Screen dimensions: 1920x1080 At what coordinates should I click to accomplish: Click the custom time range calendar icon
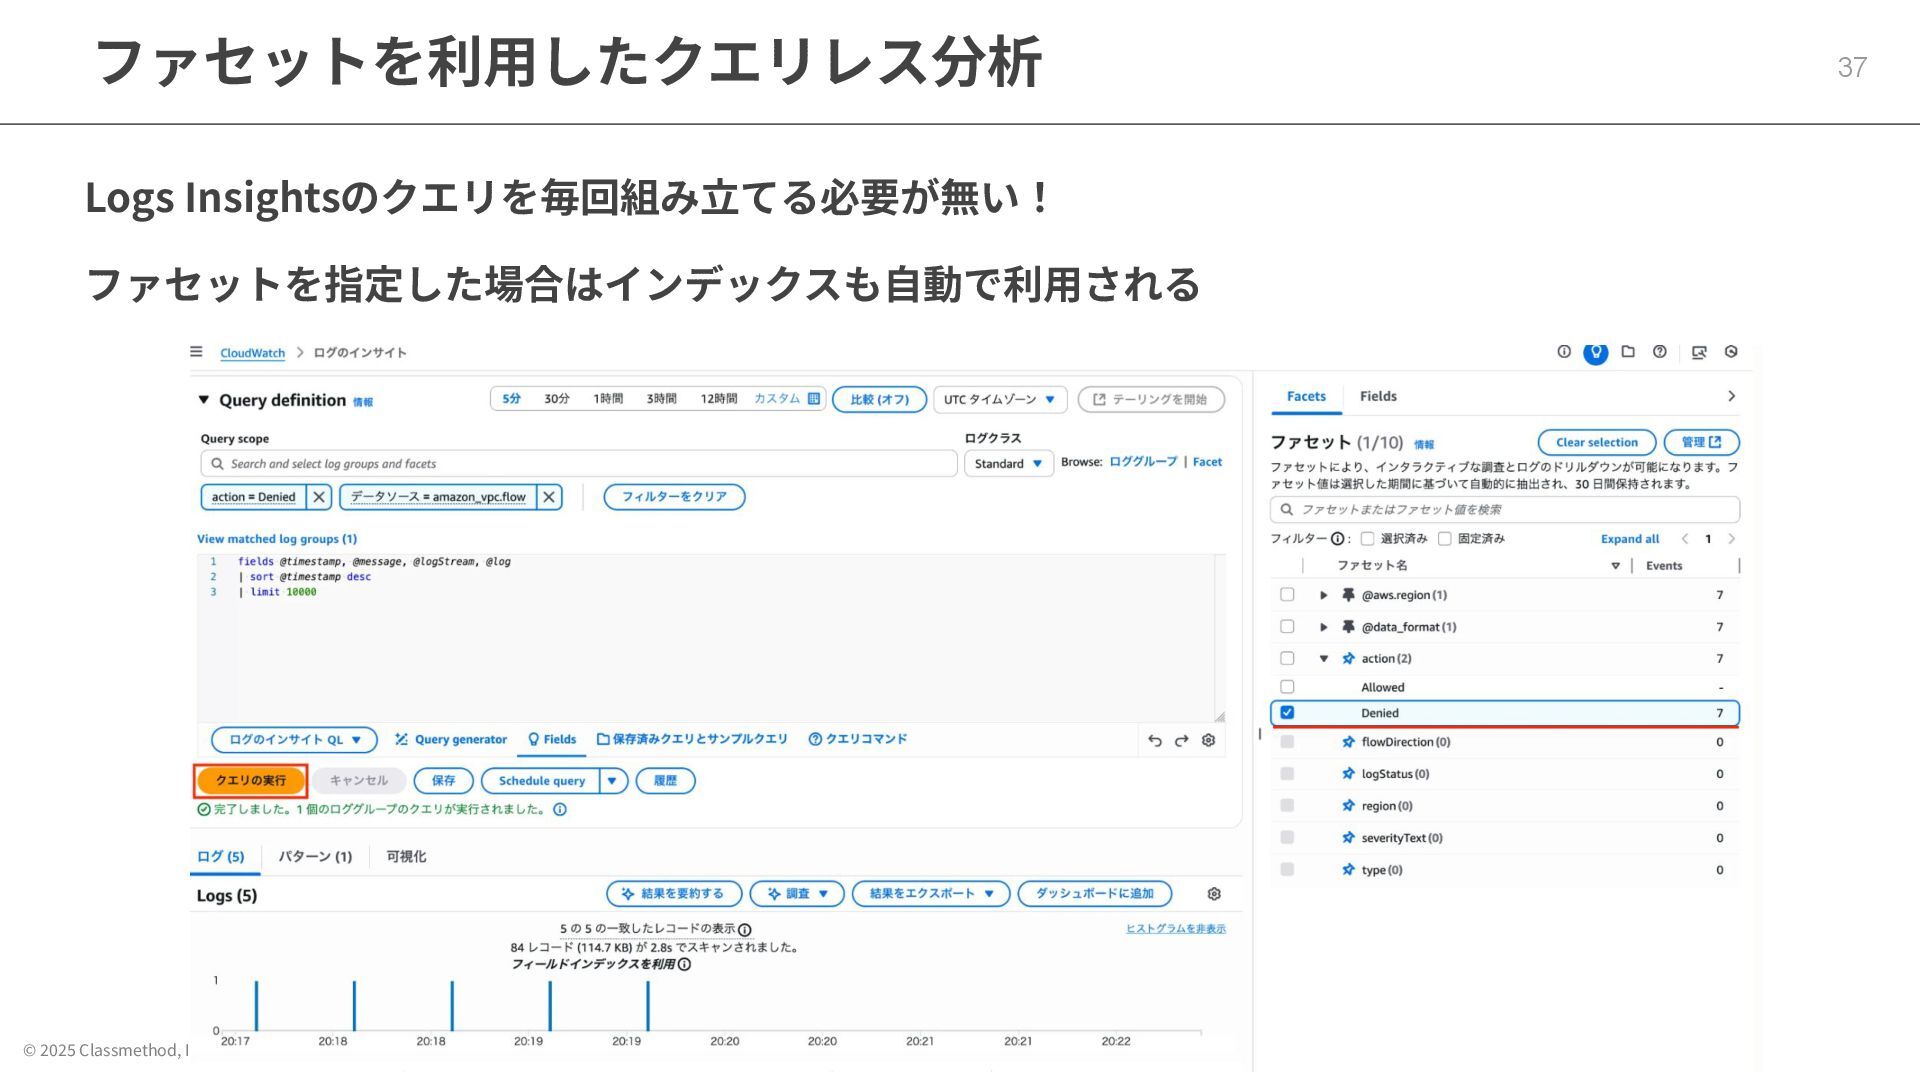pyautogui.click(x=814, y=399)
